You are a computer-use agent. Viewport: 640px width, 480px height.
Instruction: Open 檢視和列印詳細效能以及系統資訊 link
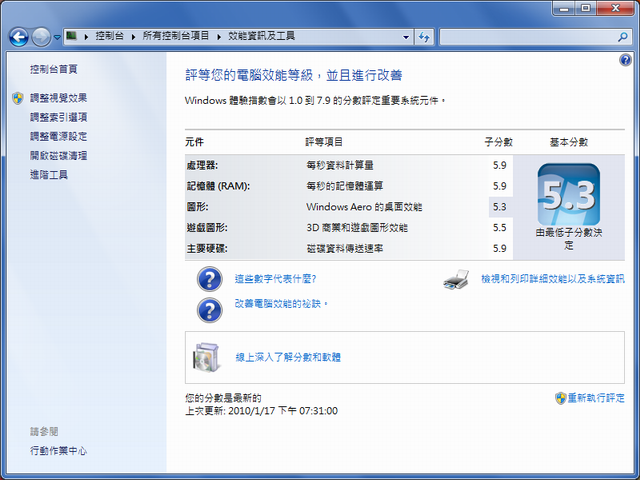[x=553, y=279]
